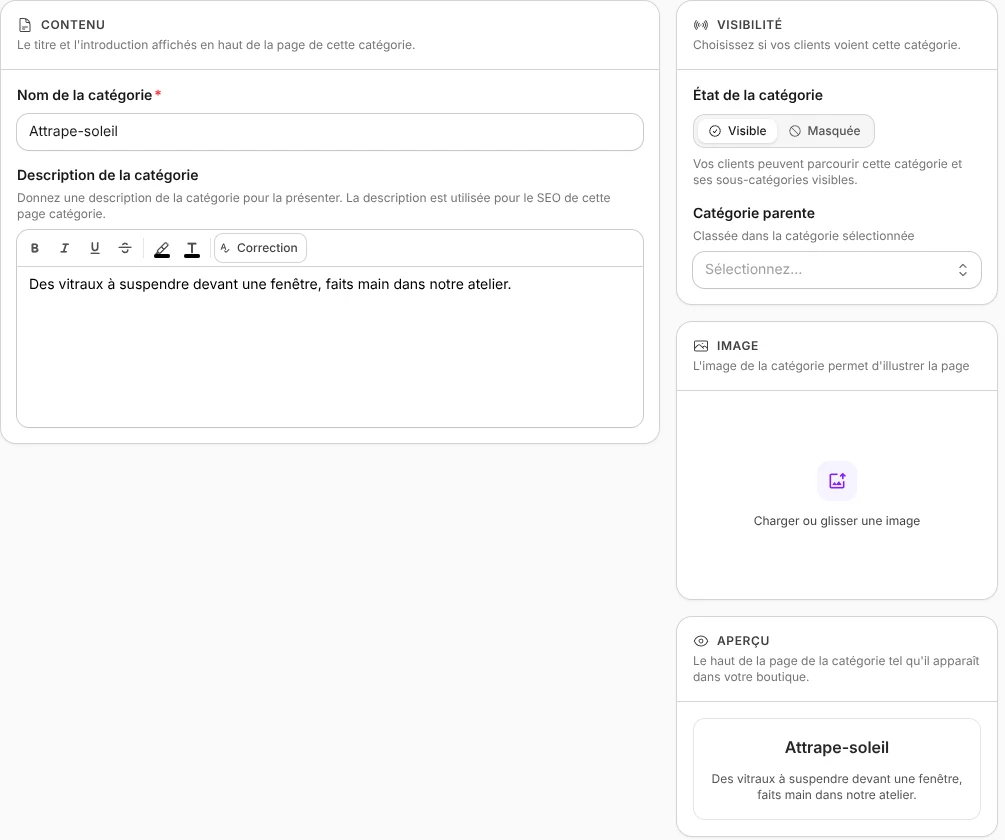Focus the Nom de la catégorie field
The image size is (1005, 840).
(x=330, y=132)
